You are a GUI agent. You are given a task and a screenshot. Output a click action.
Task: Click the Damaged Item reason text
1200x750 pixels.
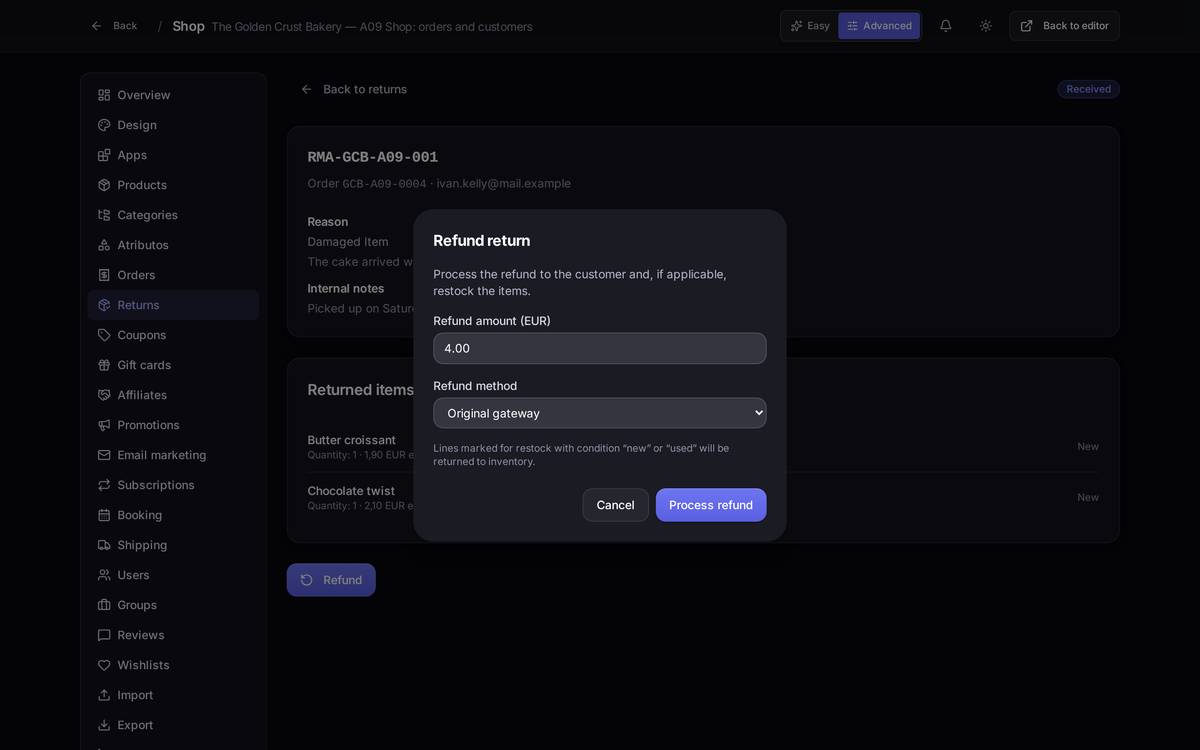348,242
